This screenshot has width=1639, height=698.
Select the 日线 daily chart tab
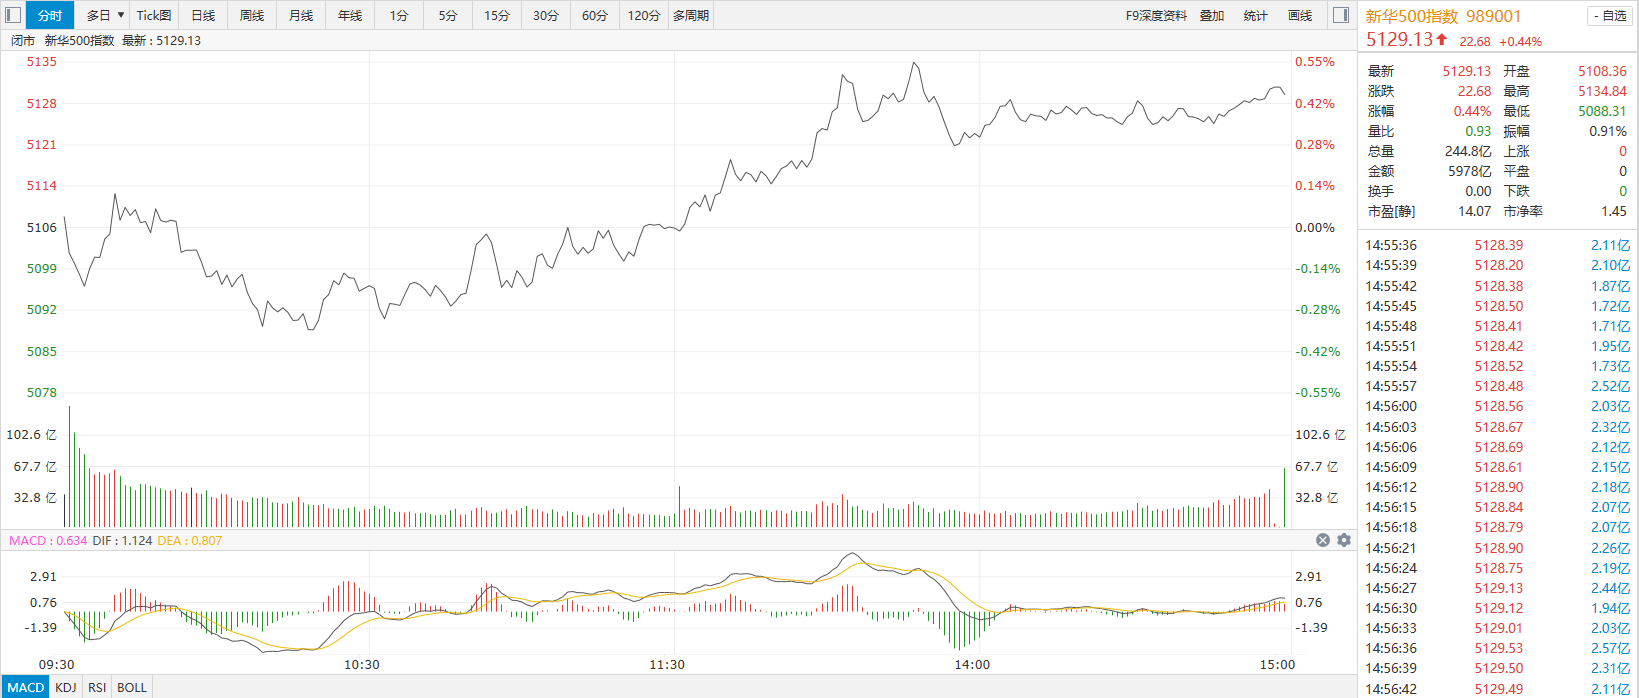pyautogui.click(x=203, y=15)
